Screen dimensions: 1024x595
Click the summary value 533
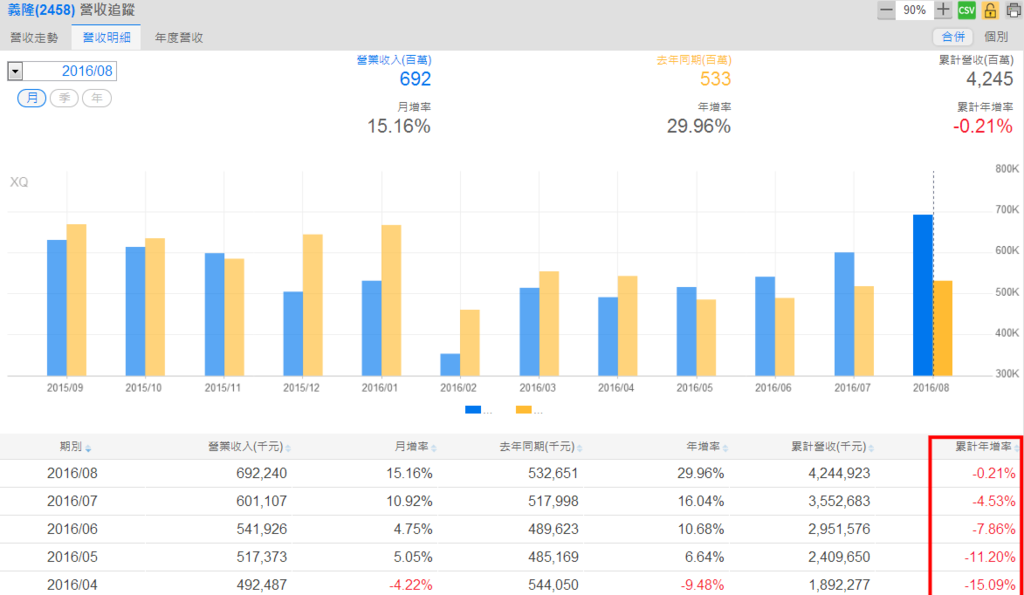tap(715, 79)
